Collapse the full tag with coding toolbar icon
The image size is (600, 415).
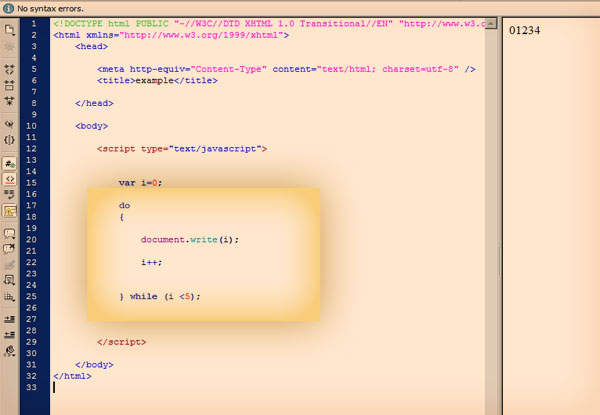click(x=9, y=70)
